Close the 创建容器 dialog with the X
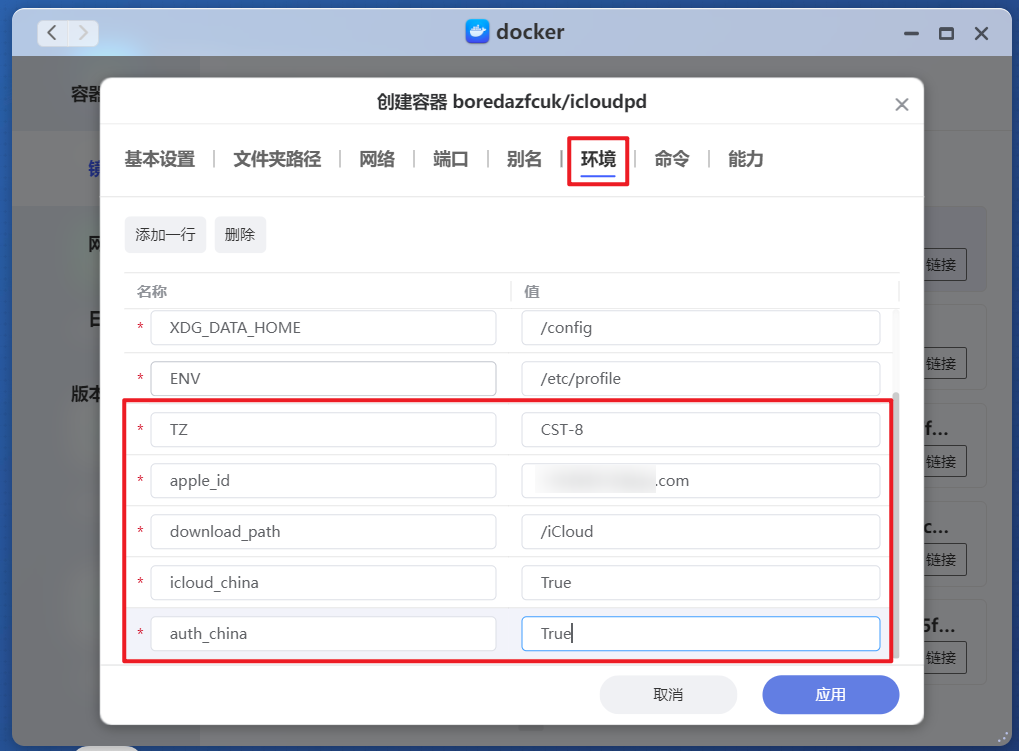The image size is (1019, 751). pos(901,103)
